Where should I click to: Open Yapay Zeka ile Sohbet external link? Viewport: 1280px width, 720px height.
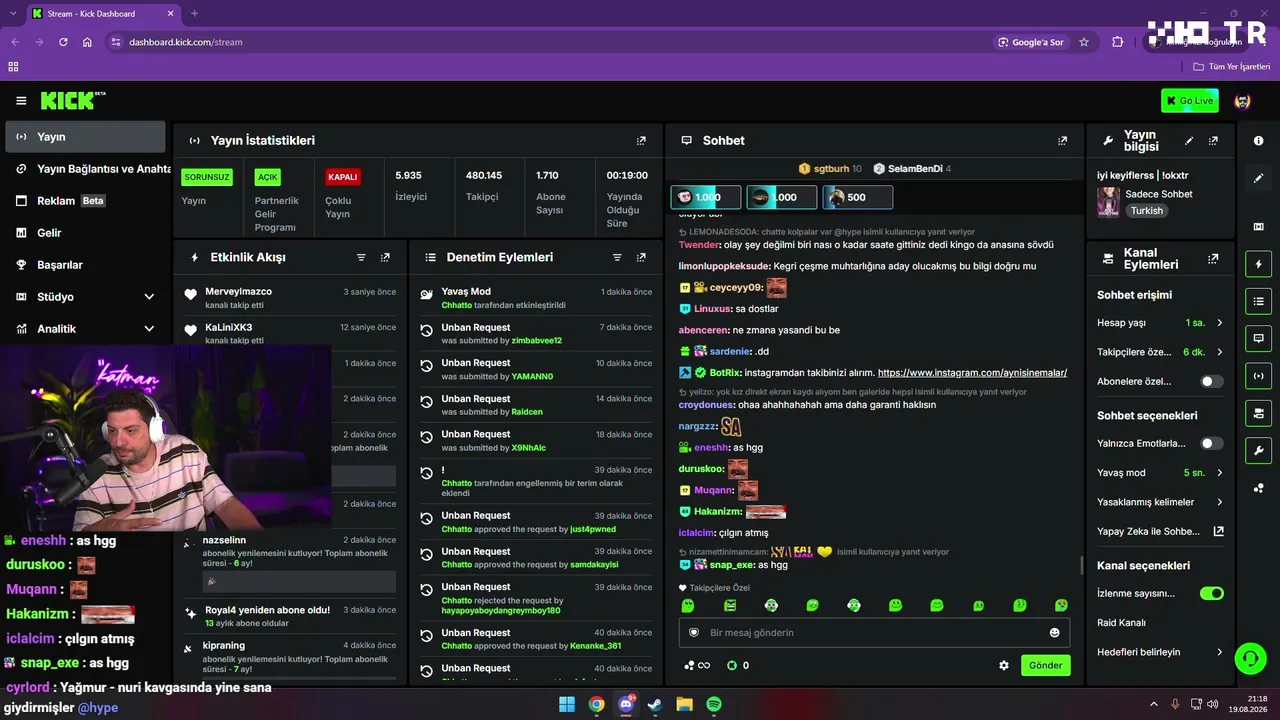click(x=1218, y=531)
